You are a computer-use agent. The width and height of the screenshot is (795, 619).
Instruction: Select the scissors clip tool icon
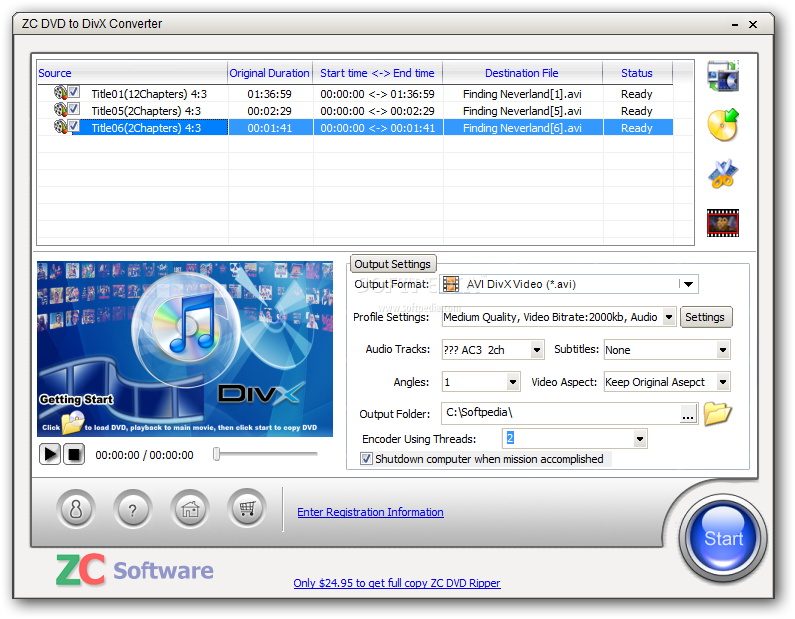pyautogui.click(x=723, y=174)
